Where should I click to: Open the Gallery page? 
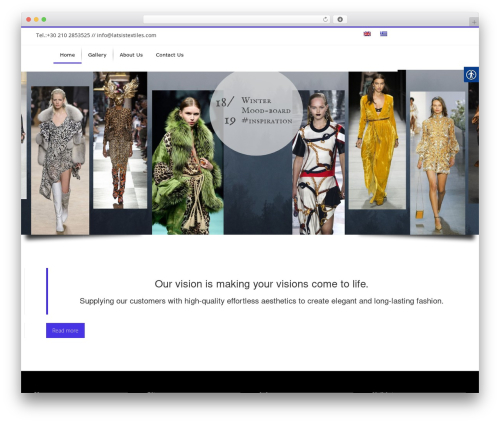[97, 55]
